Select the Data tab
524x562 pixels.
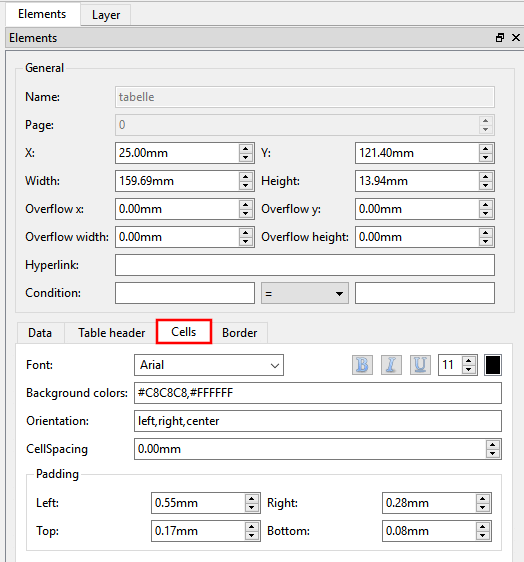click(x=40, y=333)
